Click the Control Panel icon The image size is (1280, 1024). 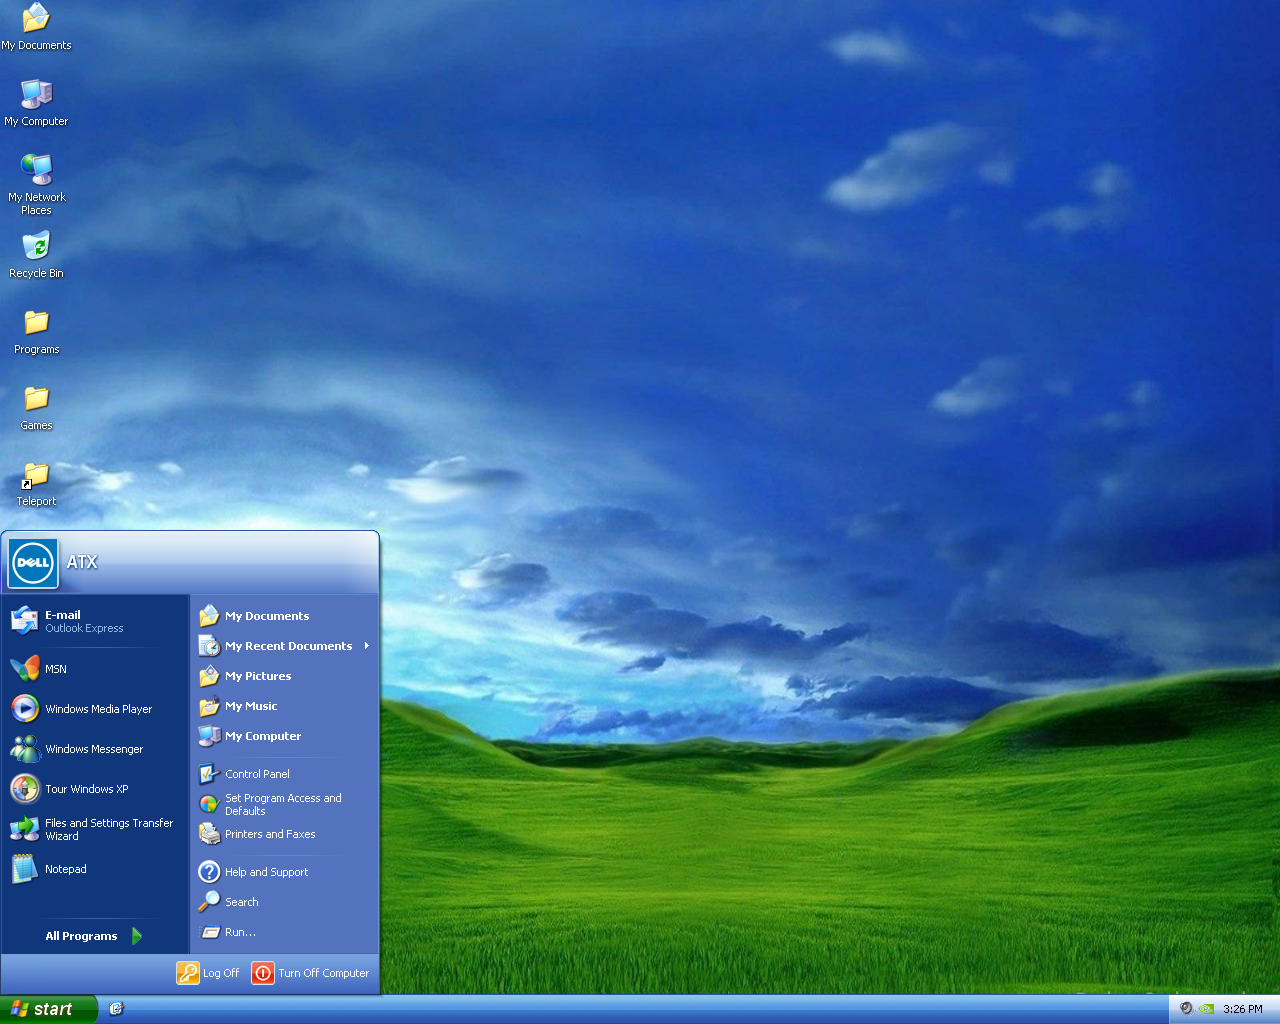(x=209, y=774)
